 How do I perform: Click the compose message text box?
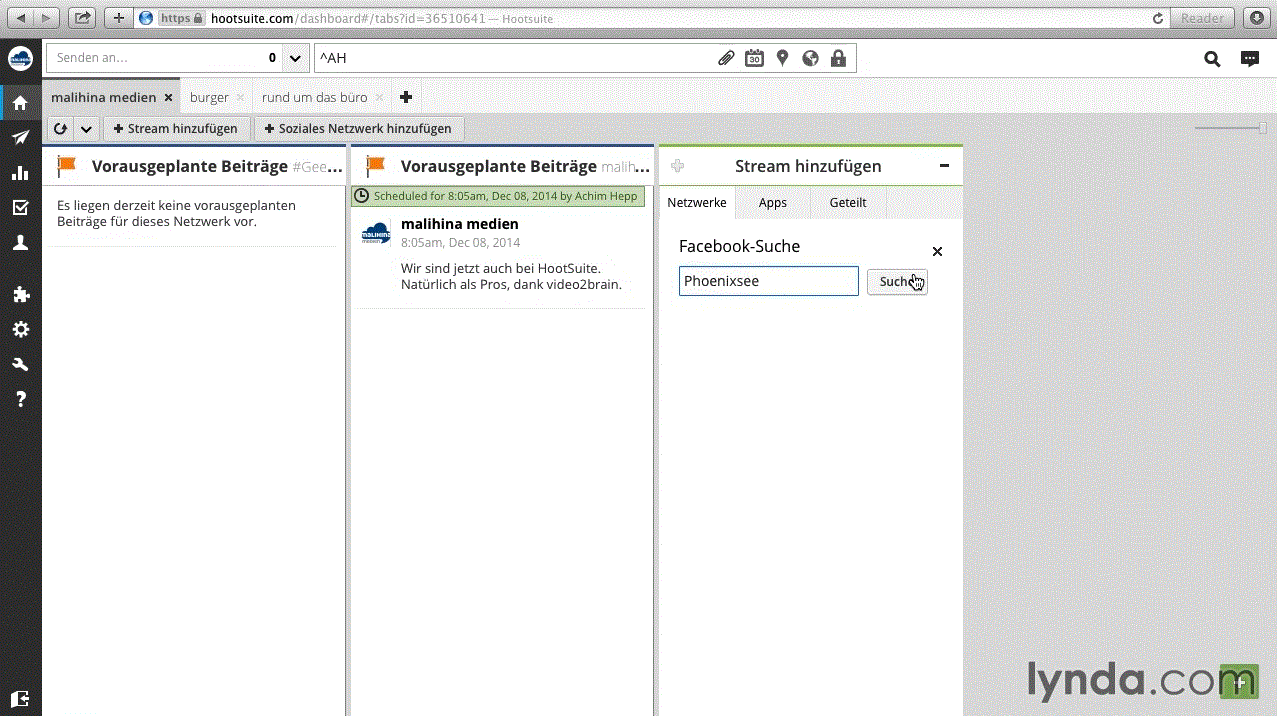[585, 59]
